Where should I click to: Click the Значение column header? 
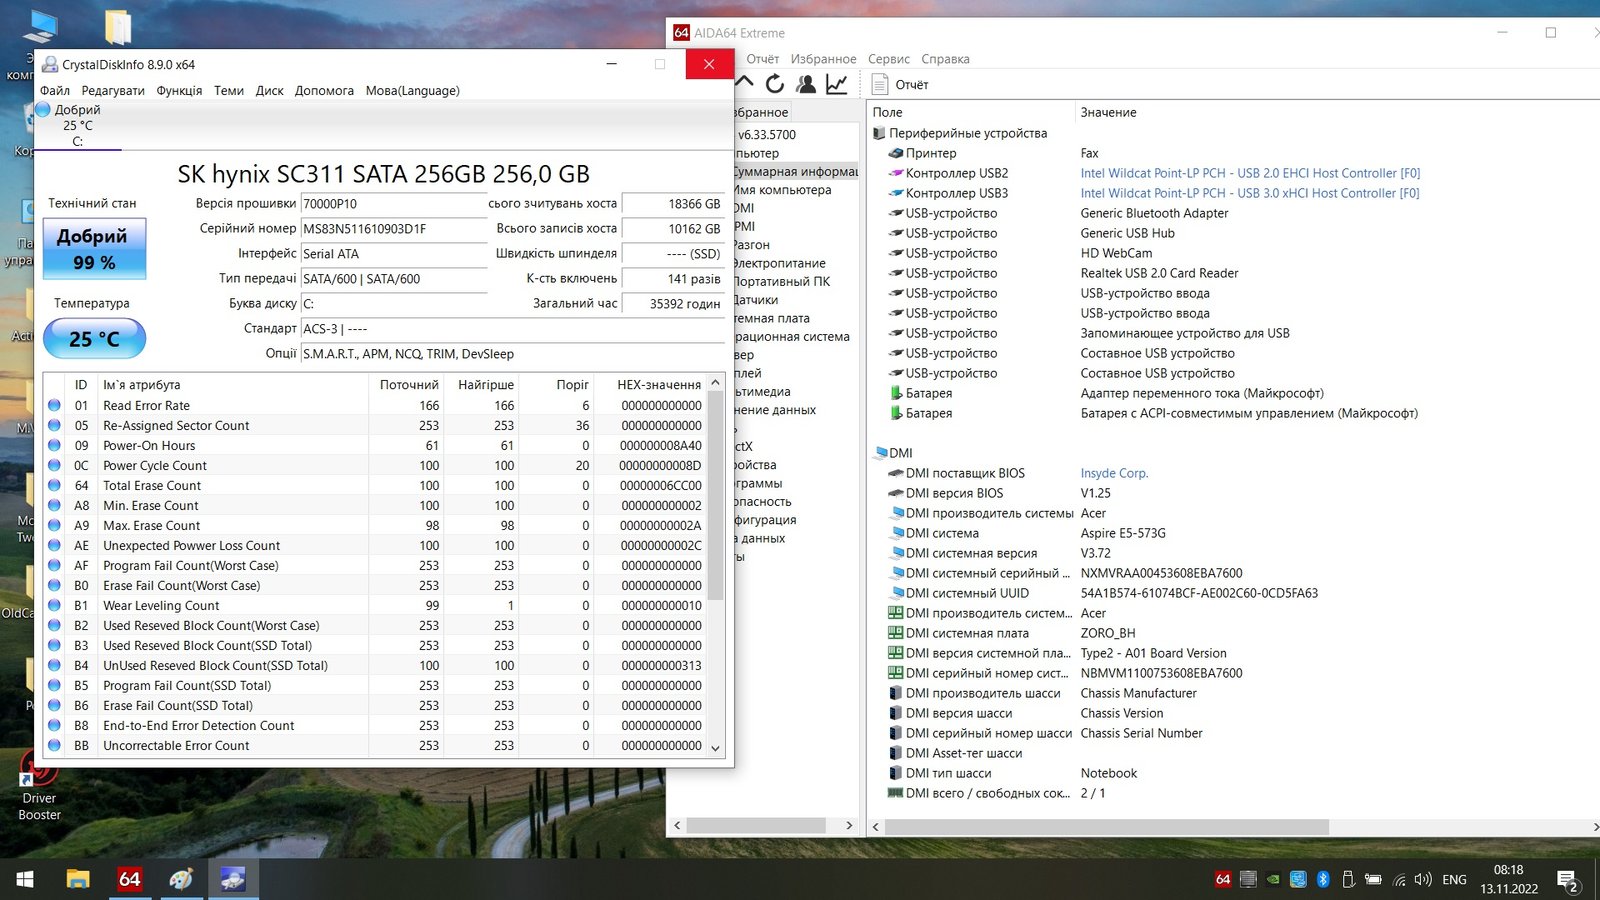pyautogui.click(x=1338, y=112)
